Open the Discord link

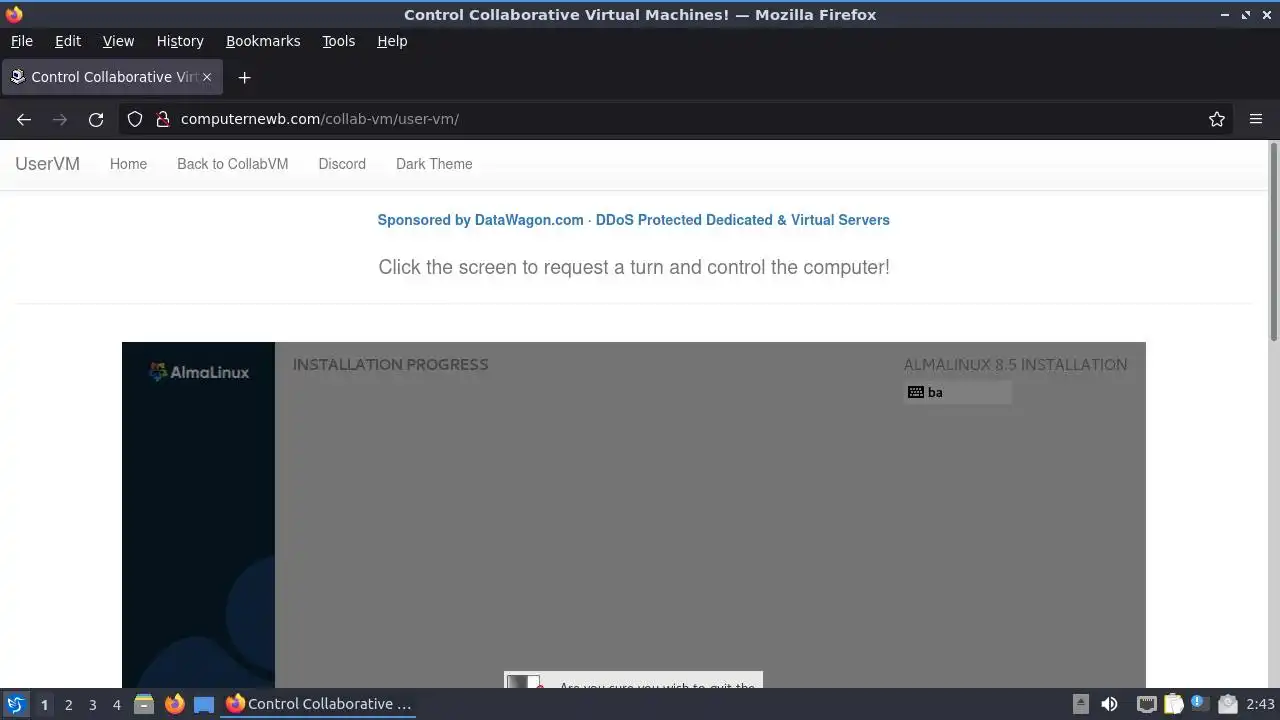coord(342,164)
